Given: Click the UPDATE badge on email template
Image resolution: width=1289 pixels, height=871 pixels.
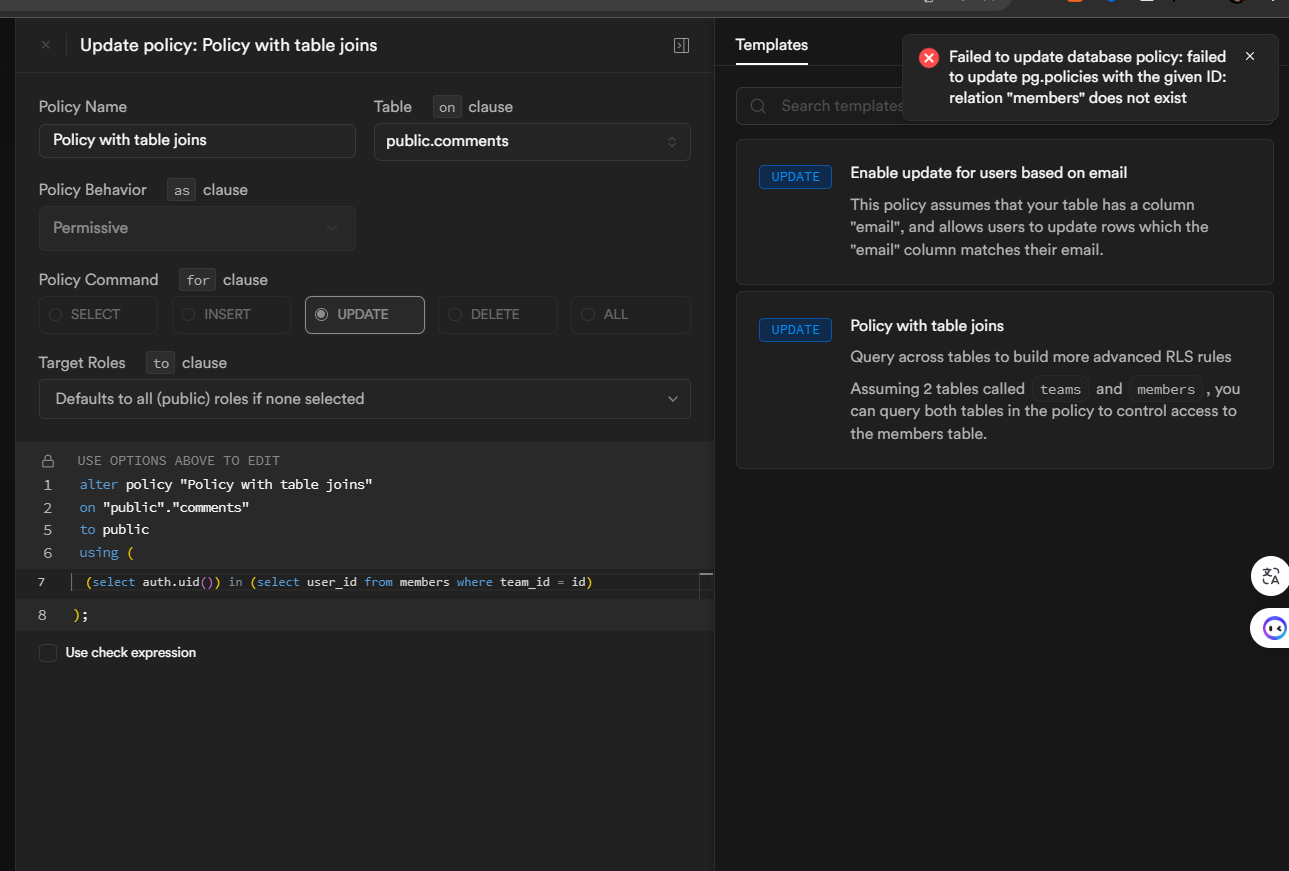Looking at the screenshot, I should coord(795,177).
